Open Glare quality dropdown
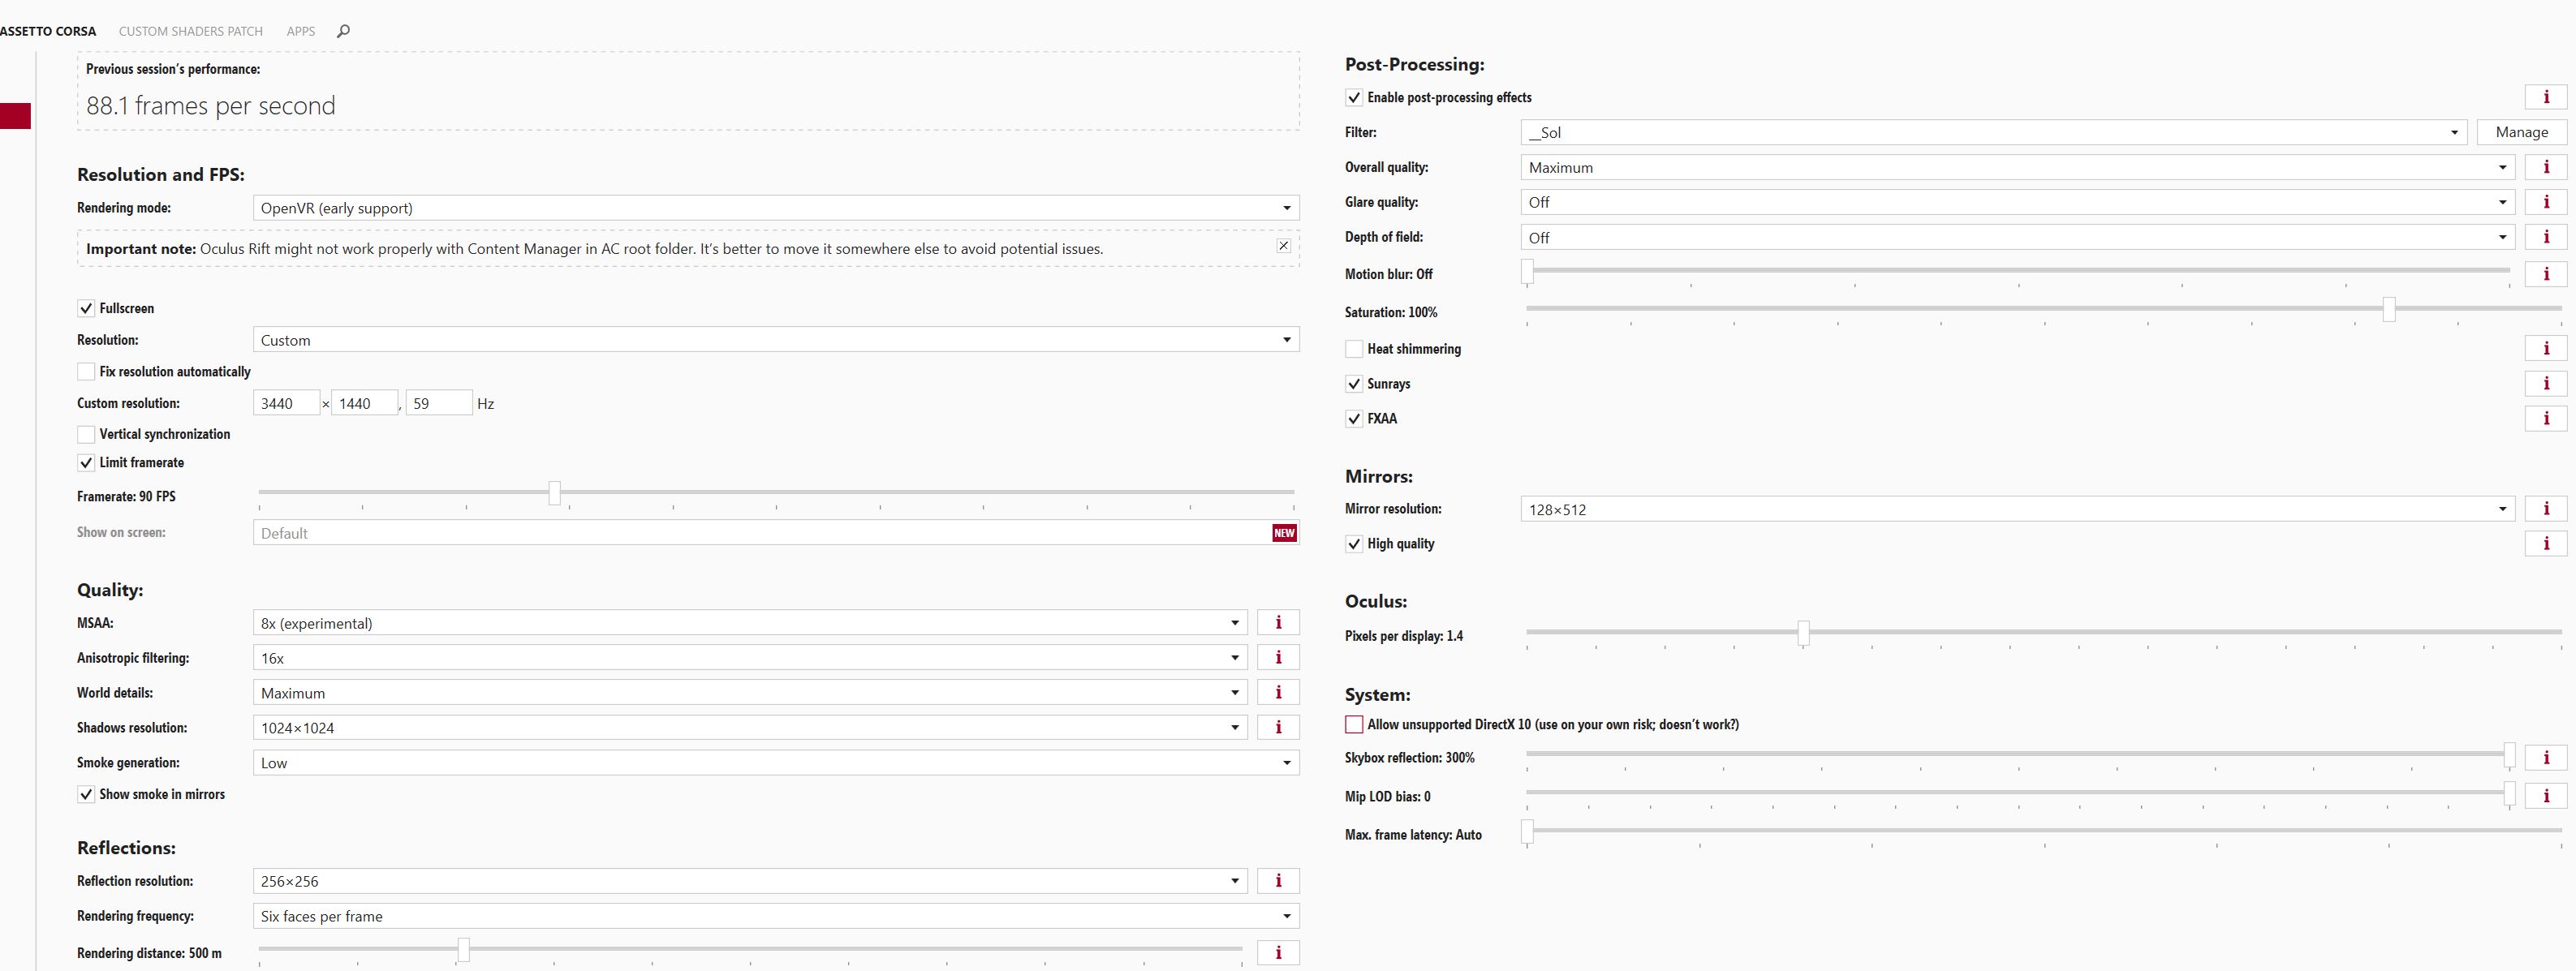 point(2018,202)
